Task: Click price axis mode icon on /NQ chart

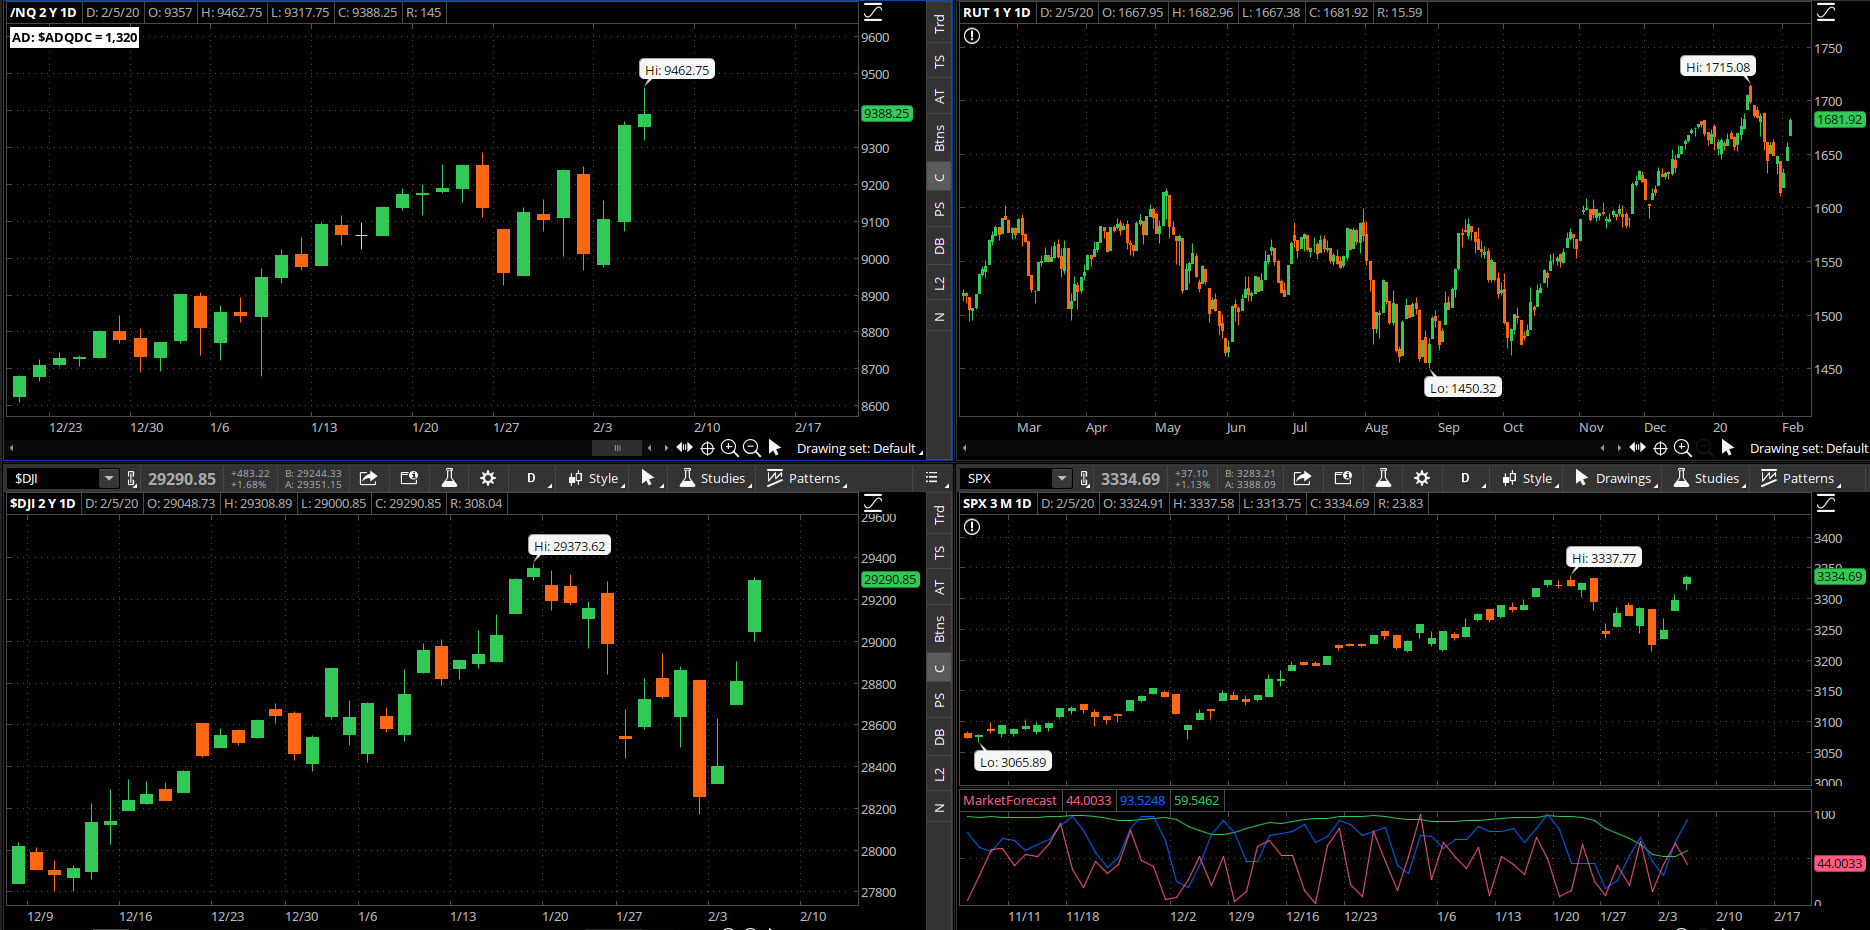Action: click(x=873, y=12)
